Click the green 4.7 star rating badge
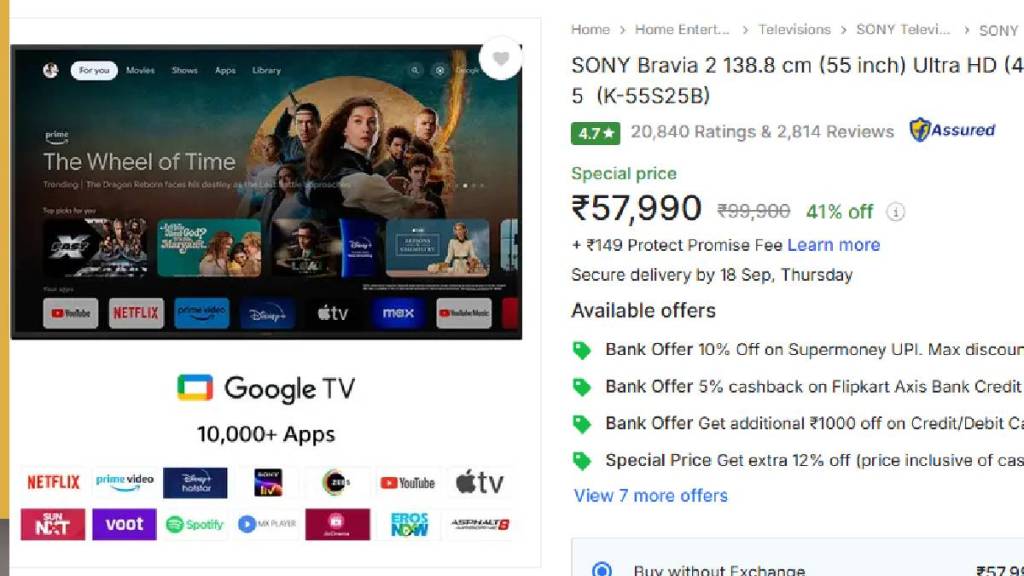 595,133
